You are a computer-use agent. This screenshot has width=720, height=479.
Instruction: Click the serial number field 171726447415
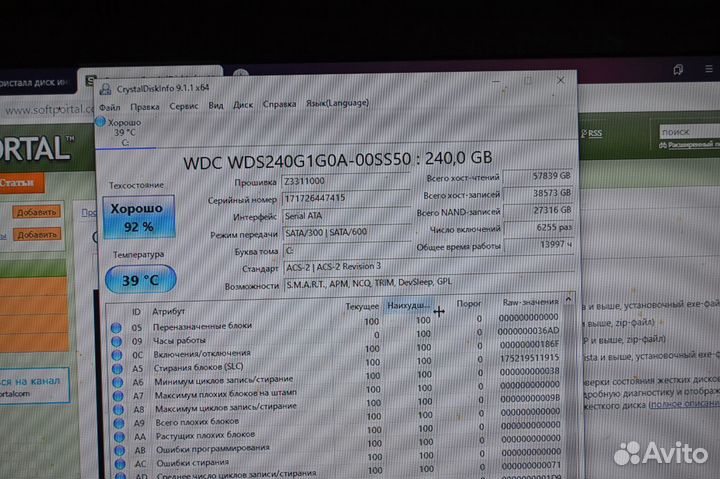[346, 198]
